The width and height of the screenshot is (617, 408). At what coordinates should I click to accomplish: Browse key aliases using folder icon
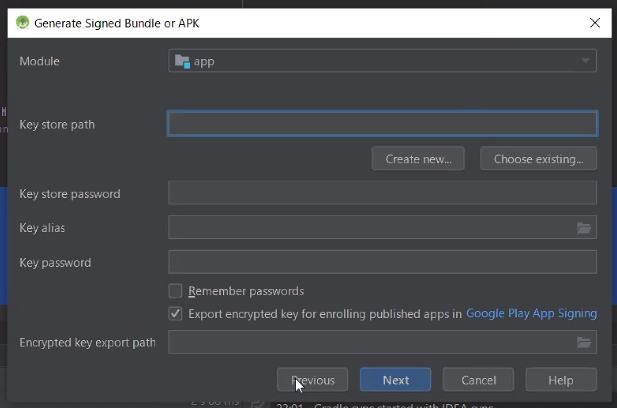[584, 228]
